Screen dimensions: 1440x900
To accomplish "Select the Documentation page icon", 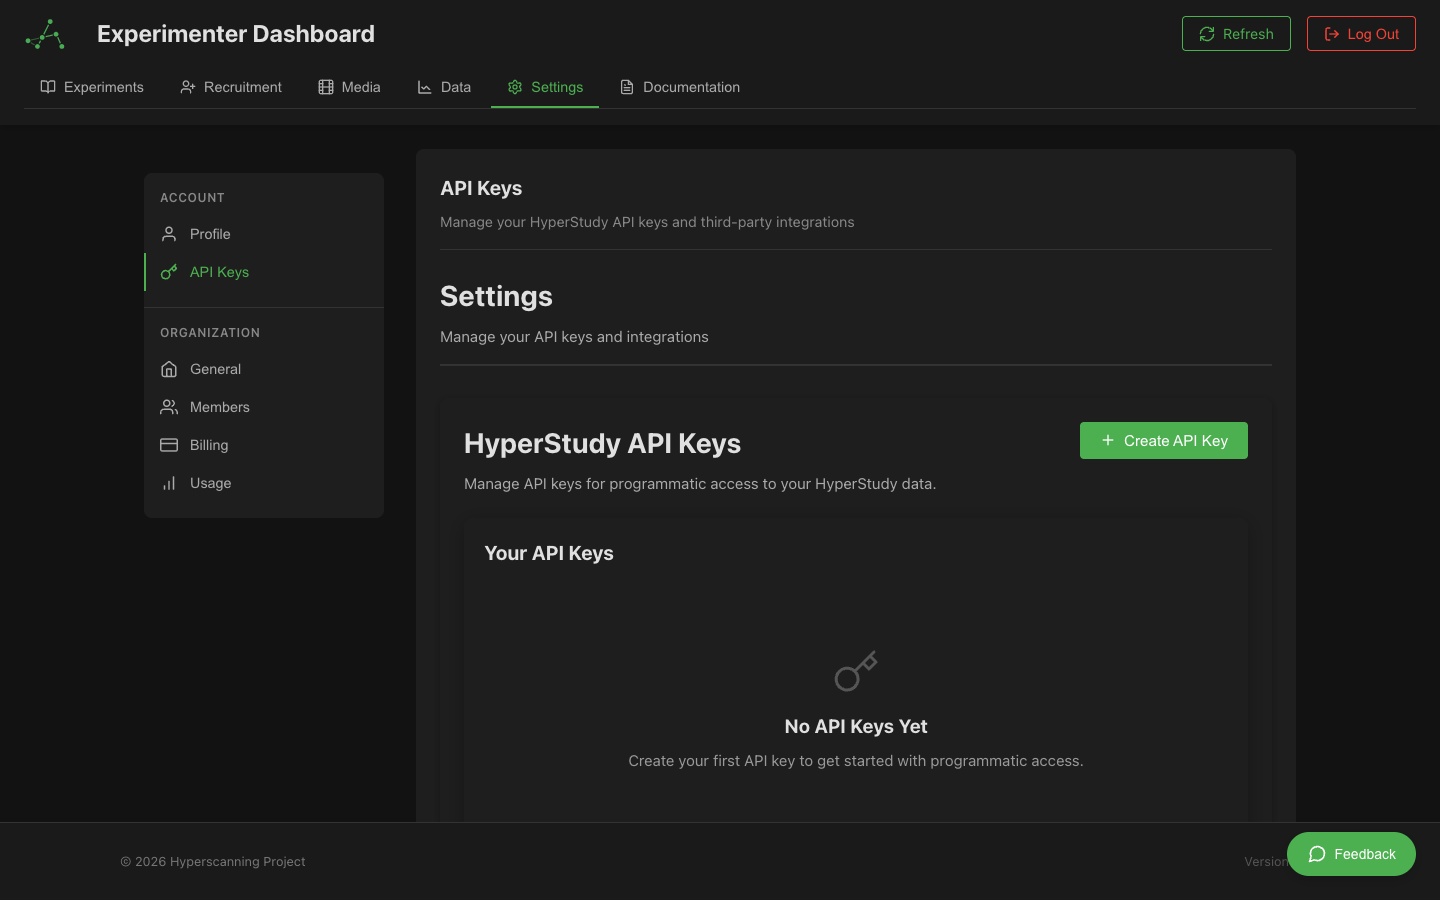I will tap(625, 87).
